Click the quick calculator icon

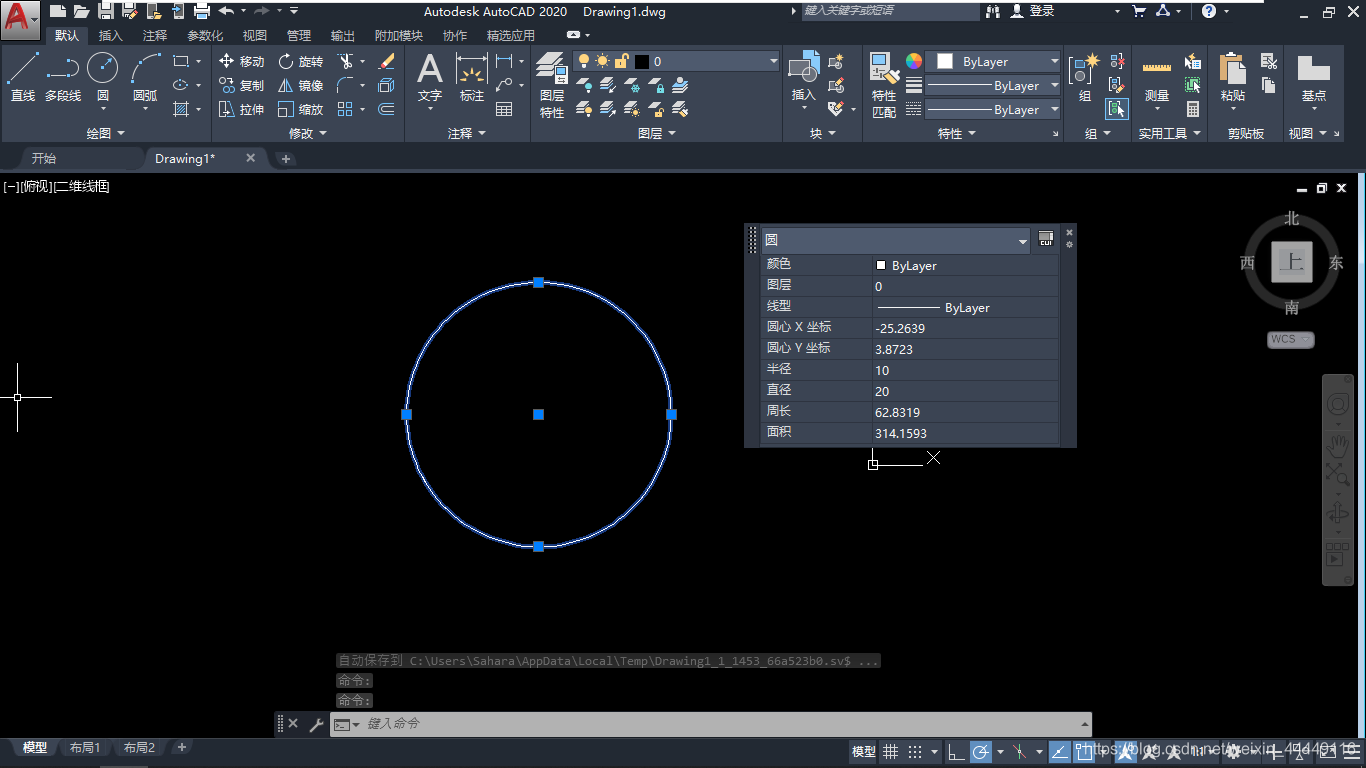click(1193, 109)
